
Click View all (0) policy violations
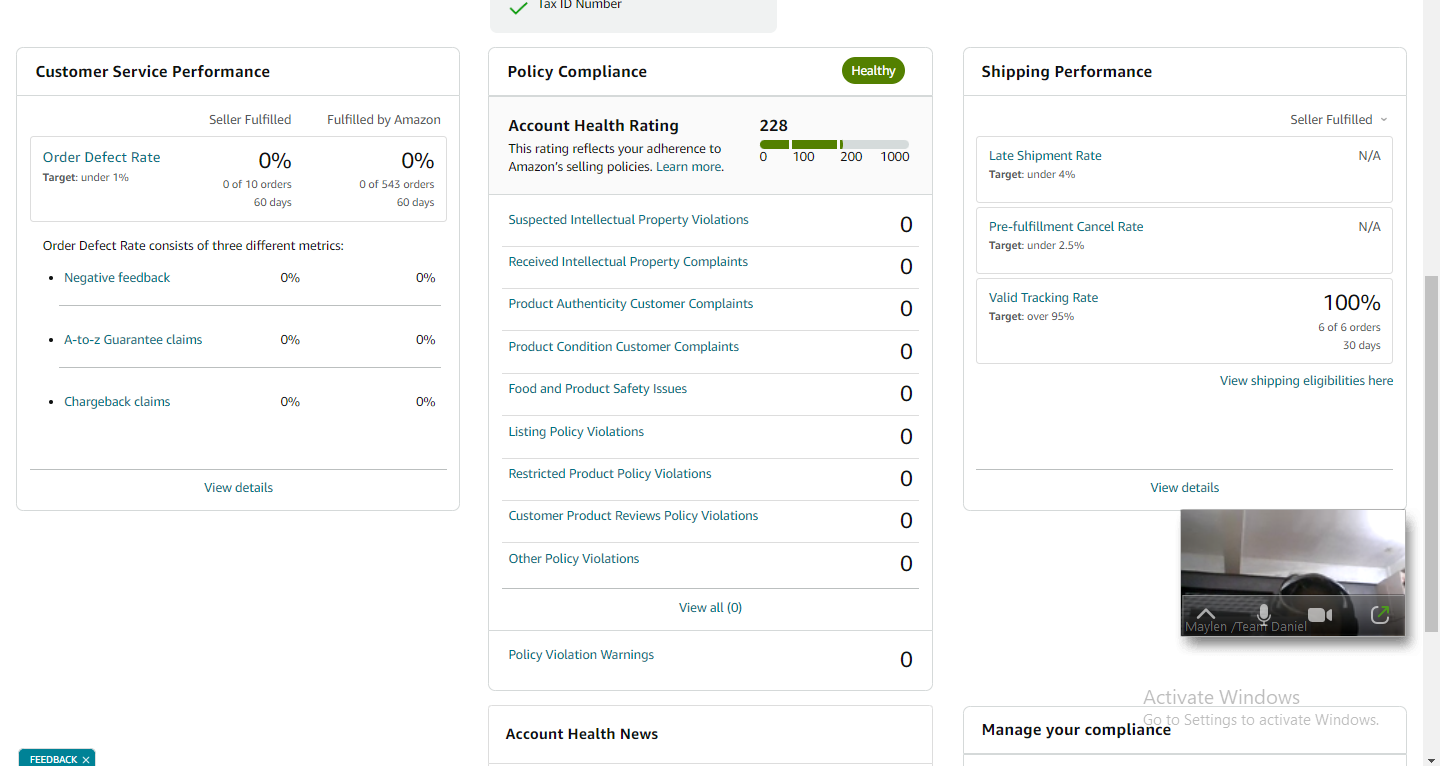coord(710,608)
